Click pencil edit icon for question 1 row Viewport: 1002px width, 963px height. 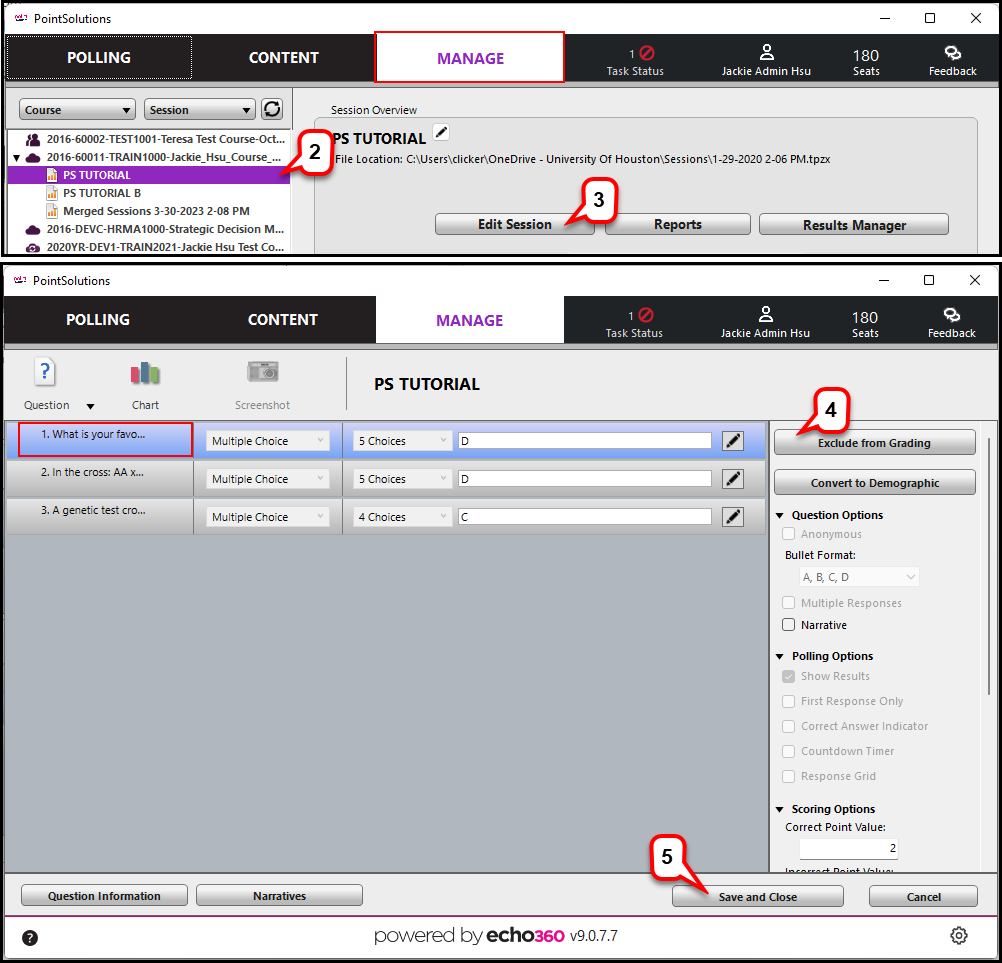click(733, 441)
